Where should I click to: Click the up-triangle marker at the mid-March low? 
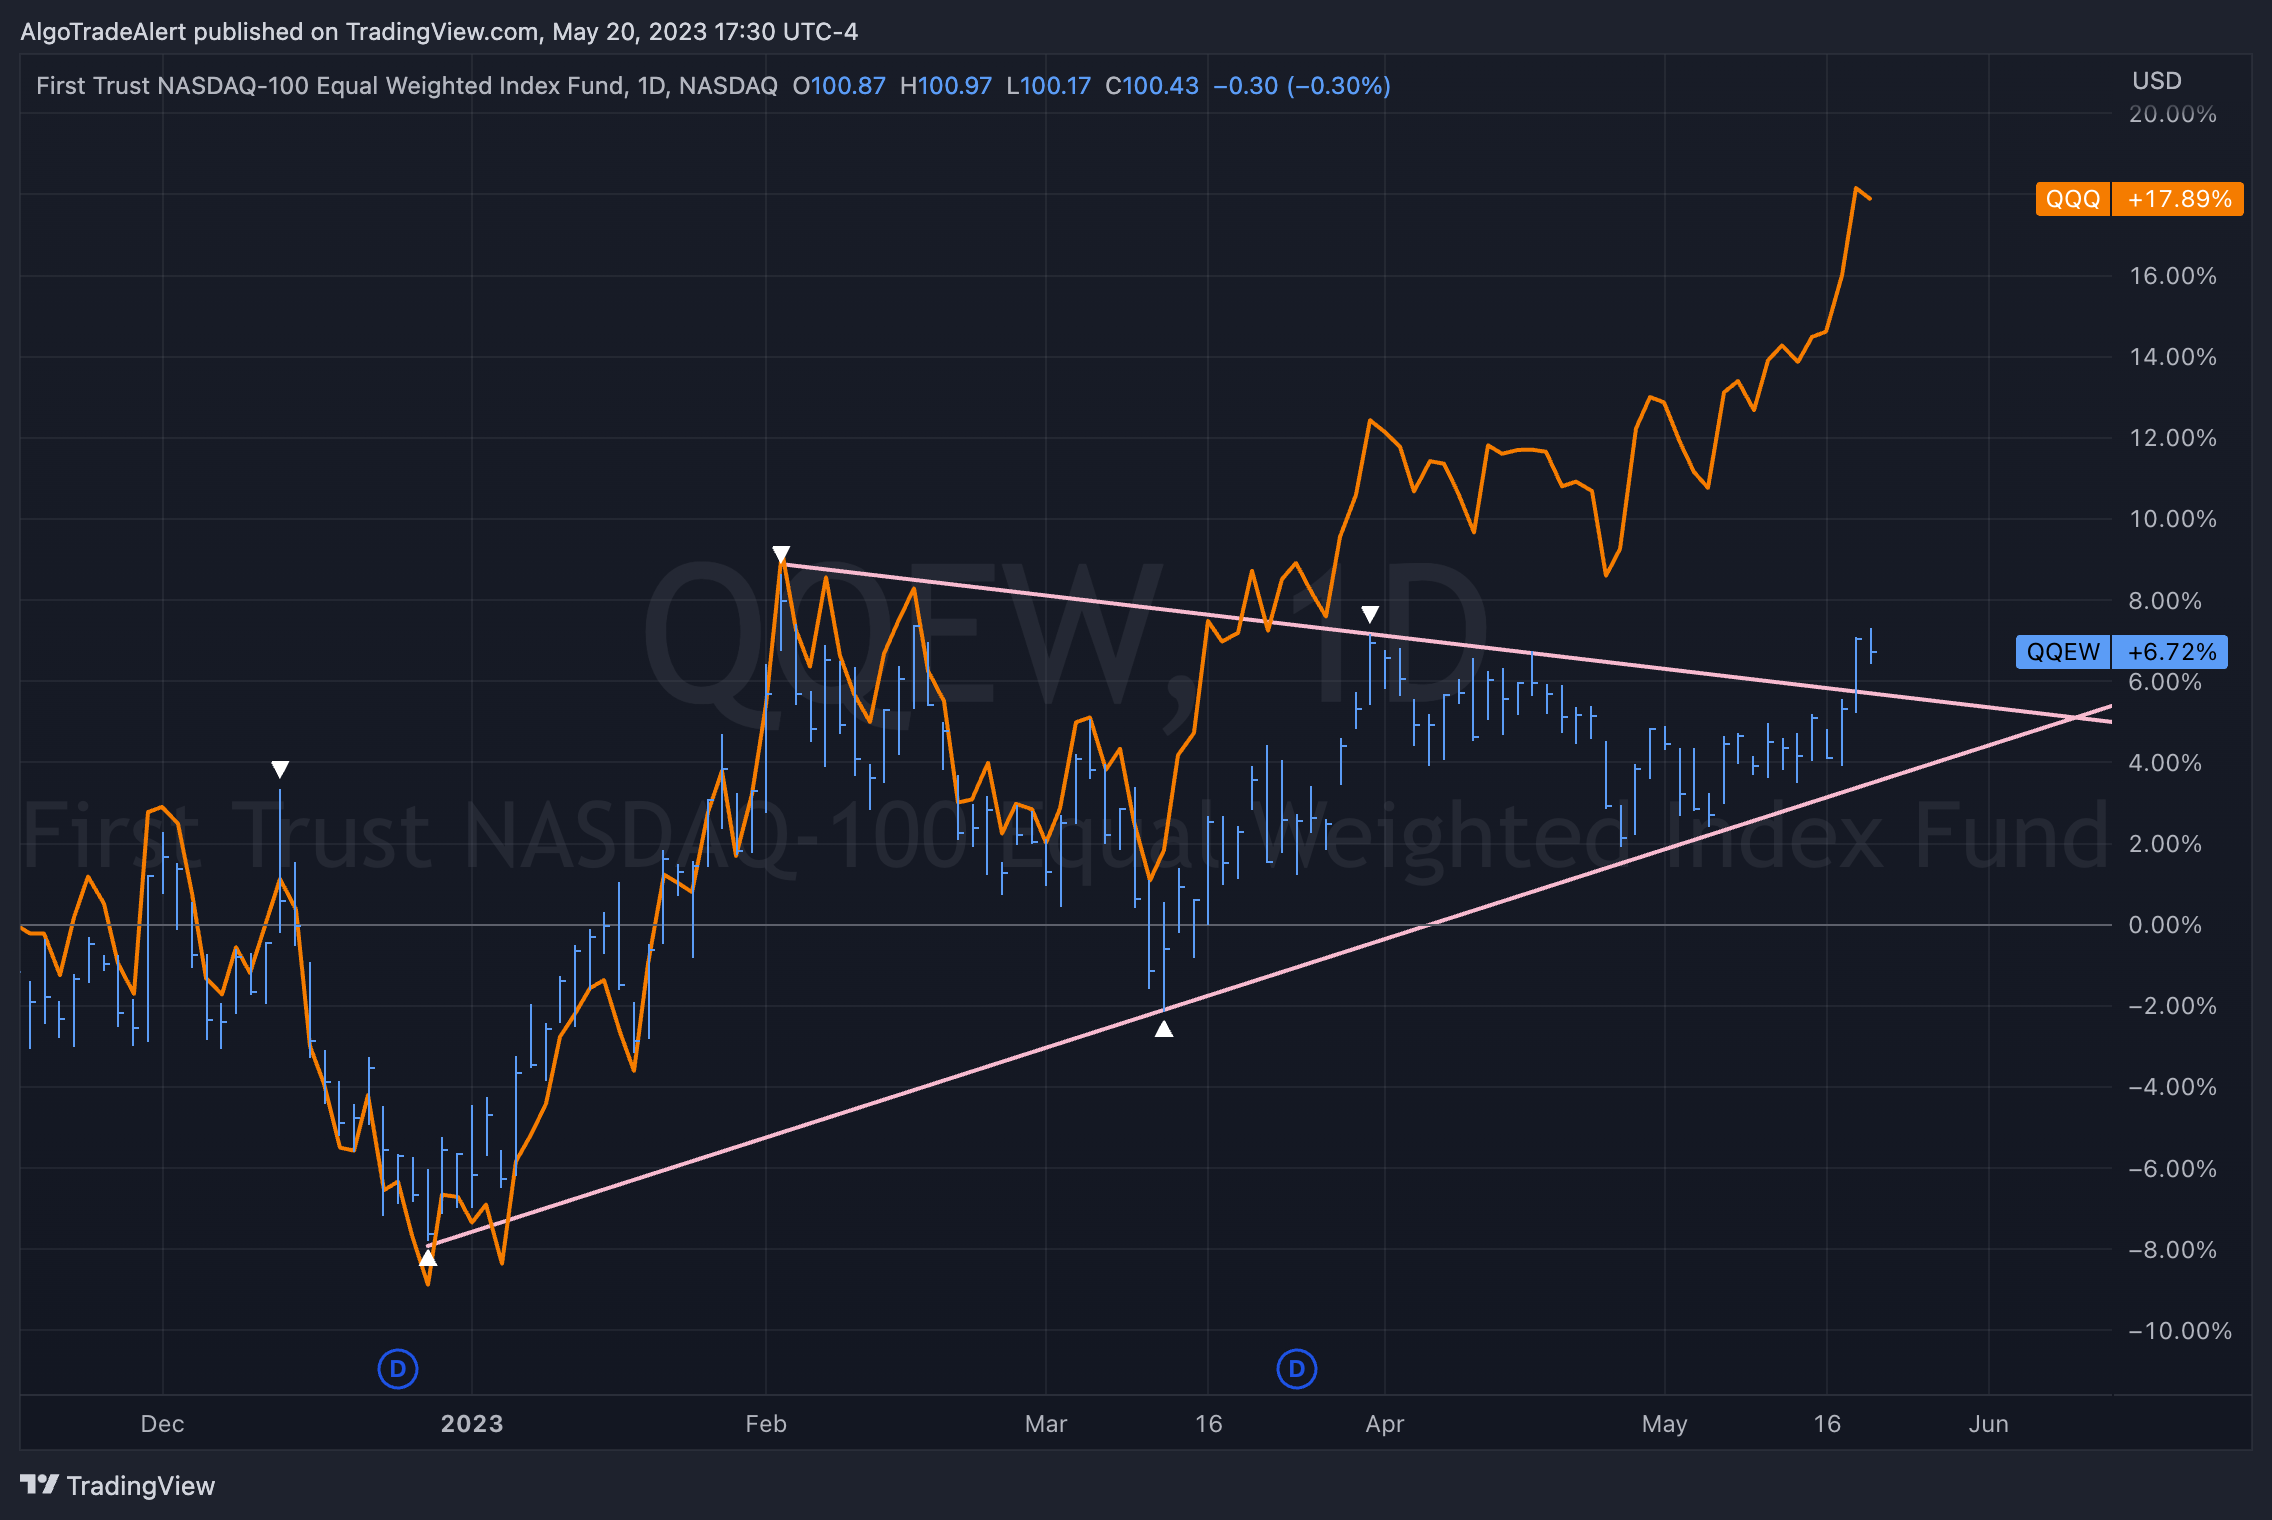click(x=1164, y=1028)
